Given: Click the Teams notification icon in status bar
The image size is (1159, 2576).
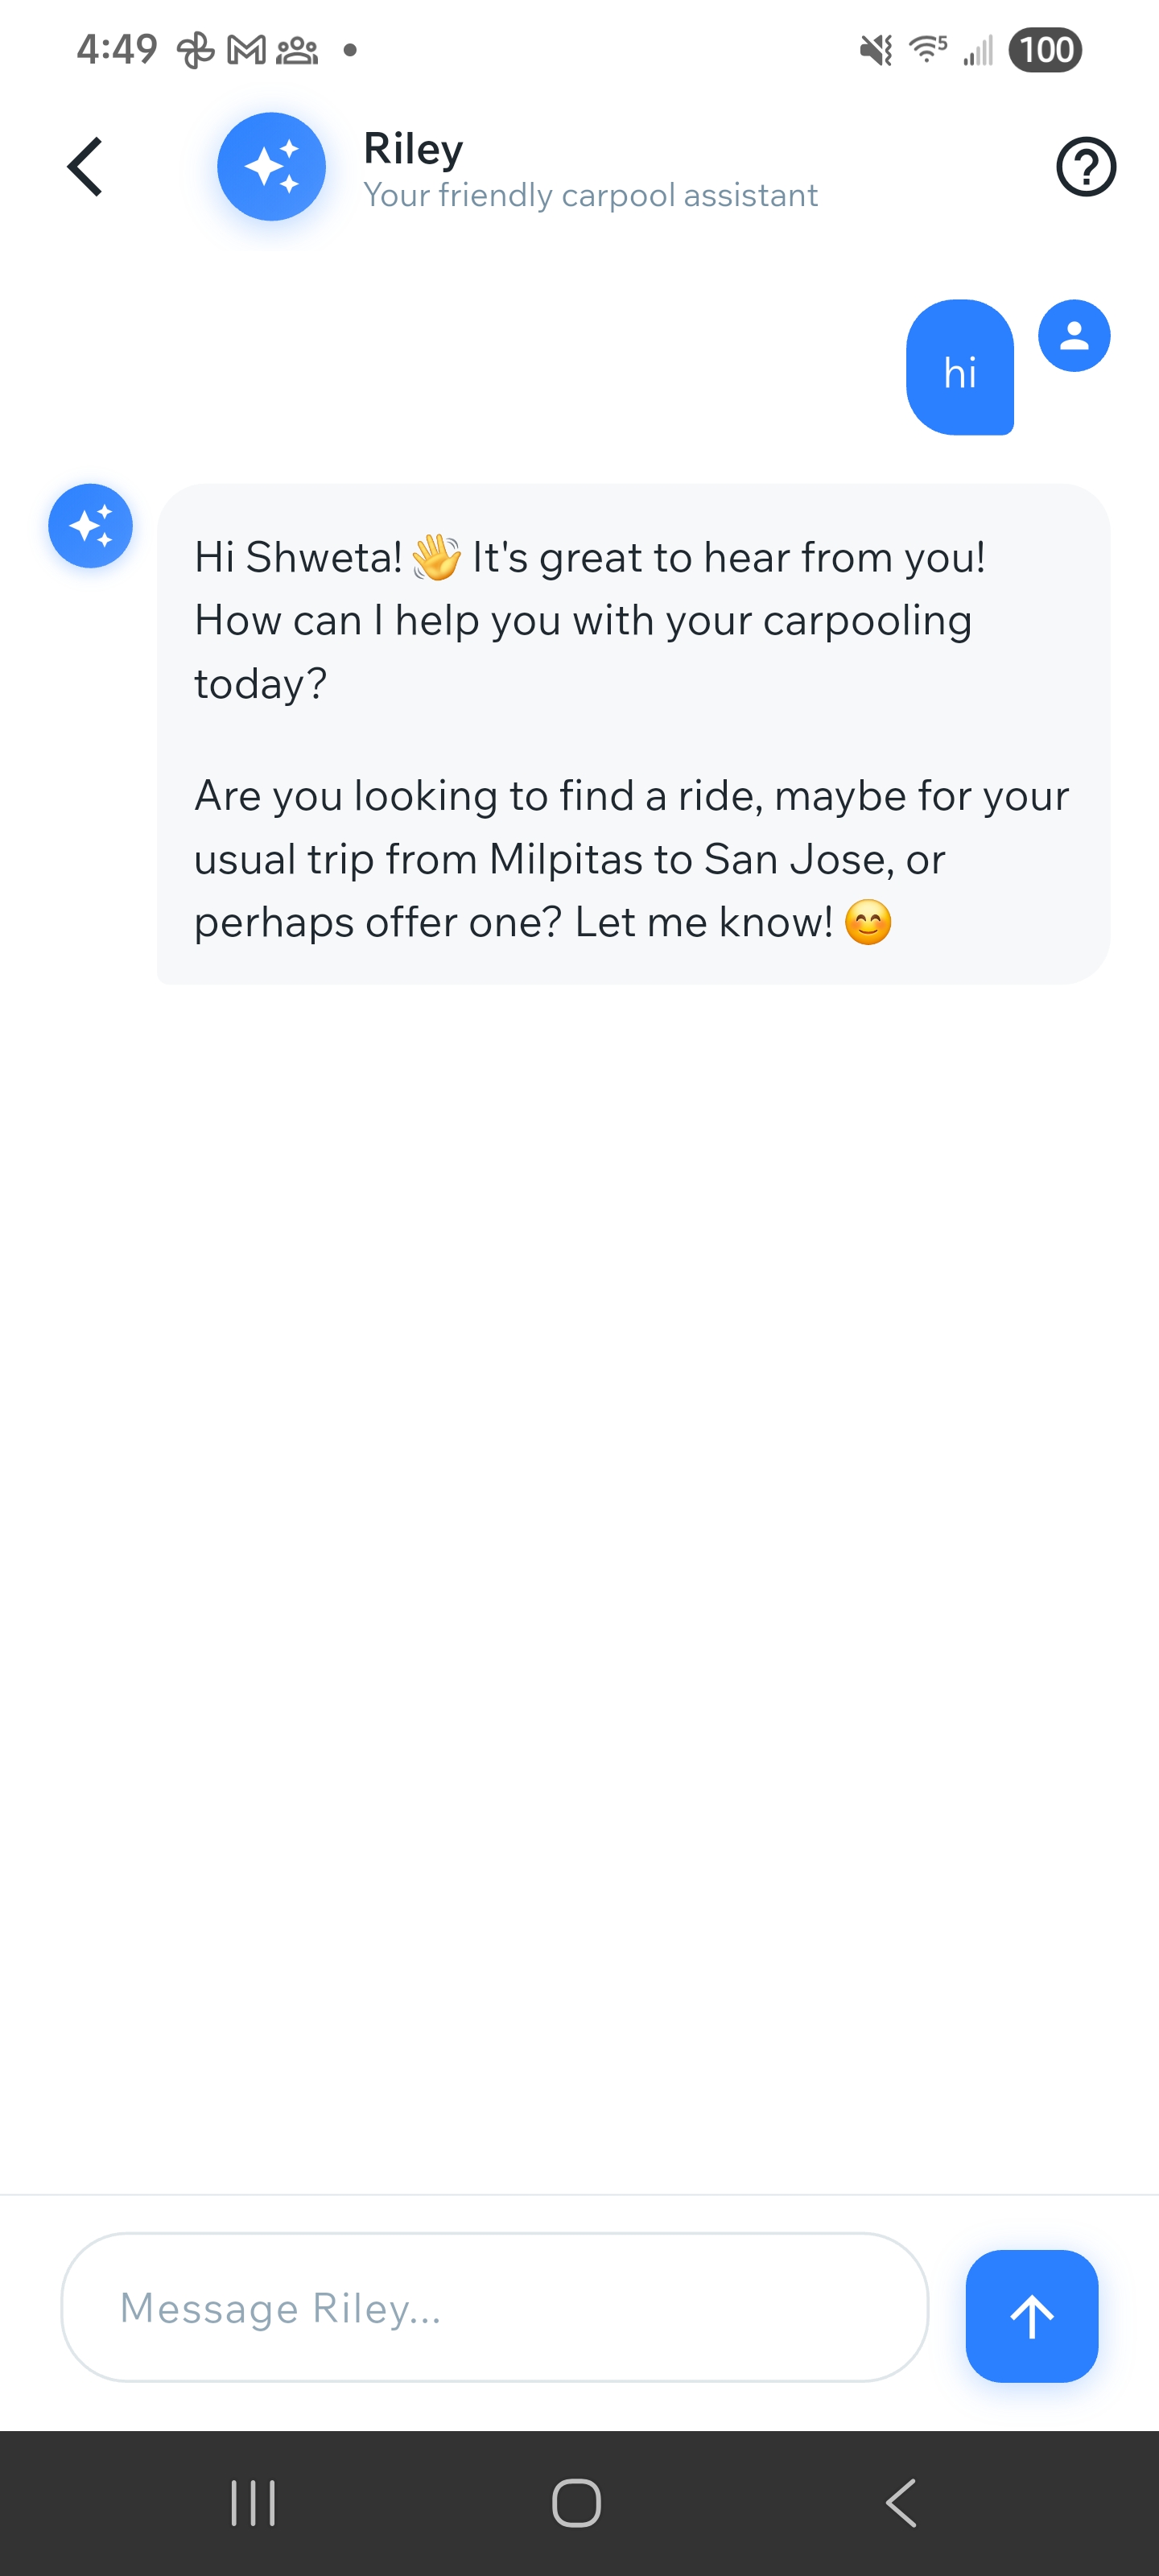Looking at the screenshot, I should tap(297, 50).
